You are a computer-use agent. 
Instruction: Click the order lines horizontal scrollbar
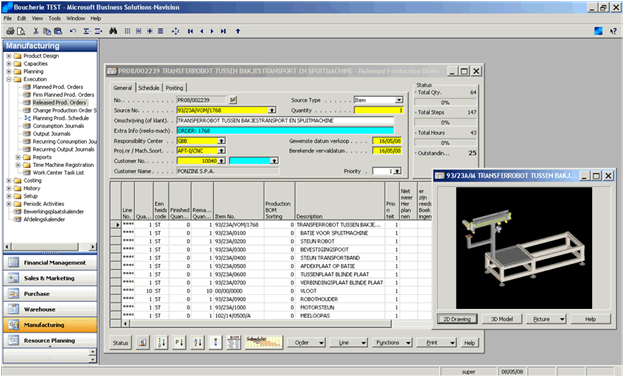click(x=257, y=324)
